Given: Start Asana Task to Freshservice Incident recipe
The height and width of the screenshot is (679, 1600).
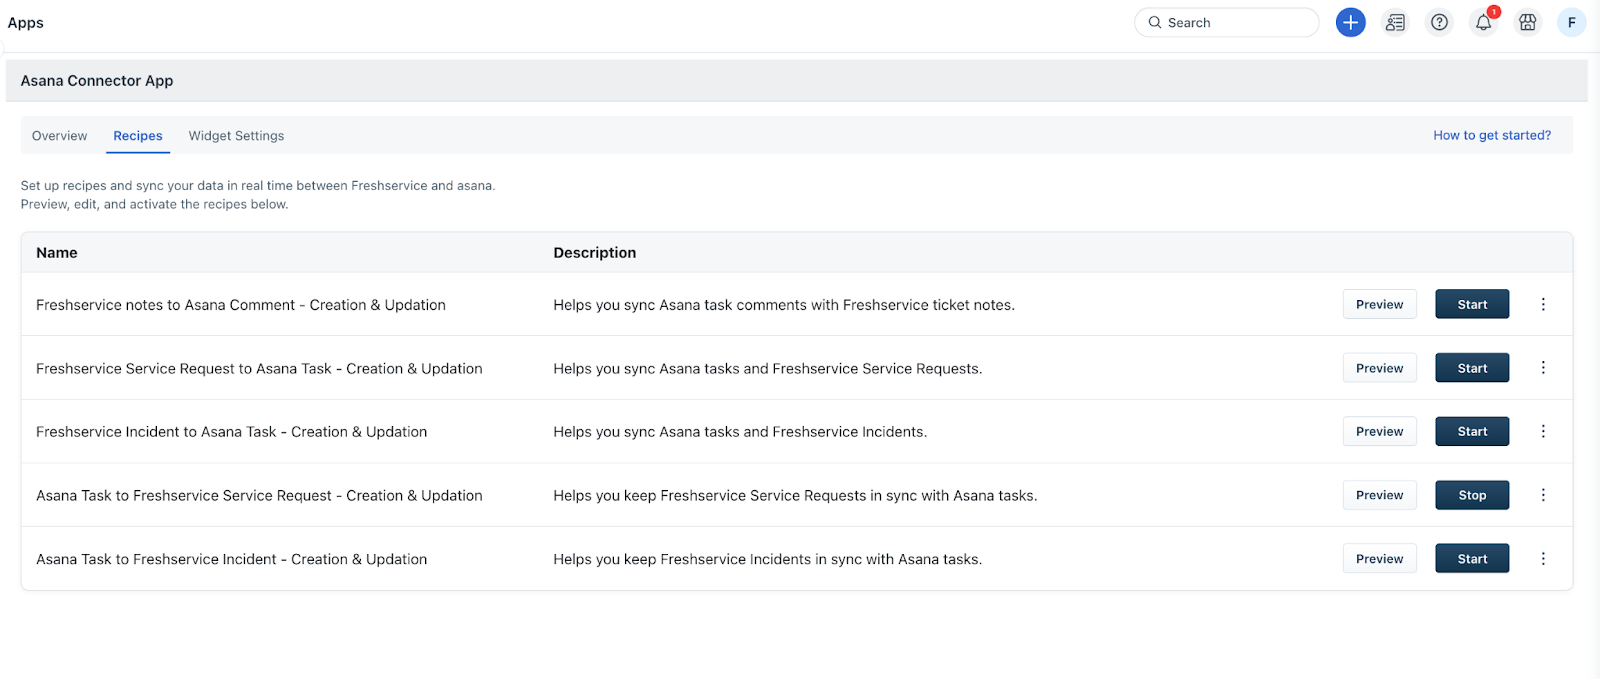Looking at the screenshot, I should 1472,559.
